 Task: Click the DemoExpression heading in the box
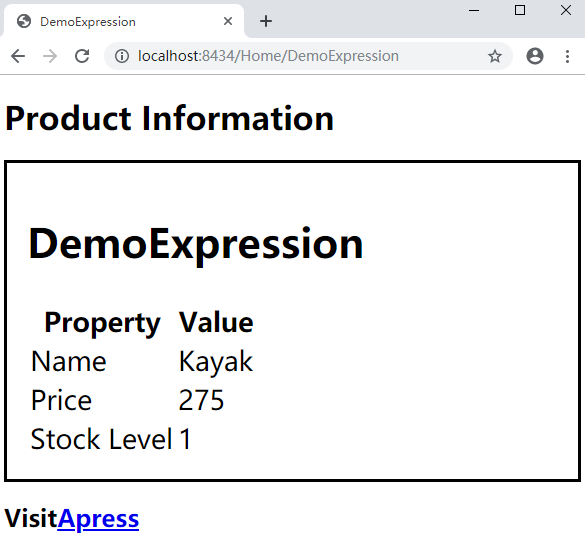[196, 244]
